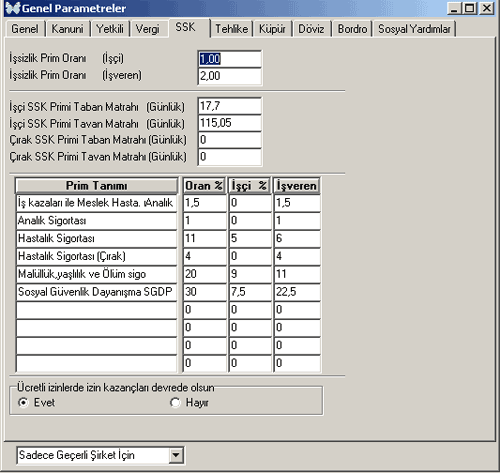Select the Döviz tab
The width and height of the screenshot is (500, 473).
pos(311,29)
